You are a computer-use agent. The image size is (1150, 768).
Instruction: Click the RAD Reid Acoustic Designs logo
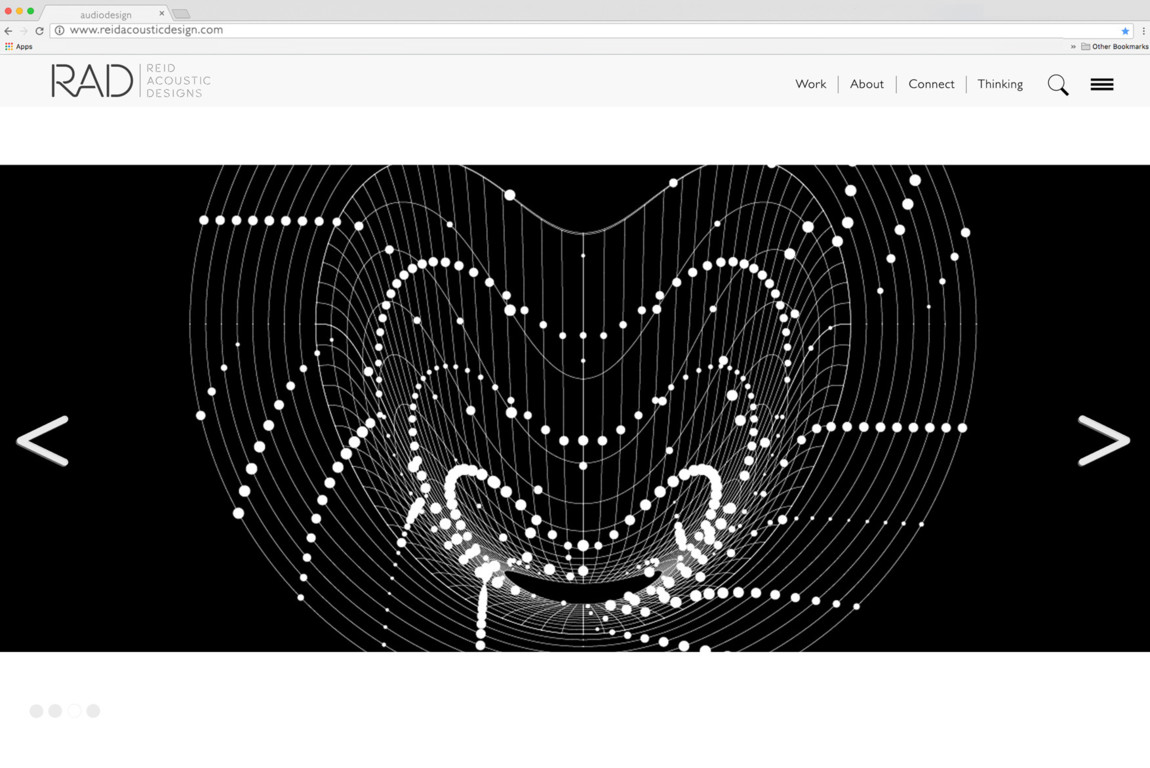[x=130, y=81]
